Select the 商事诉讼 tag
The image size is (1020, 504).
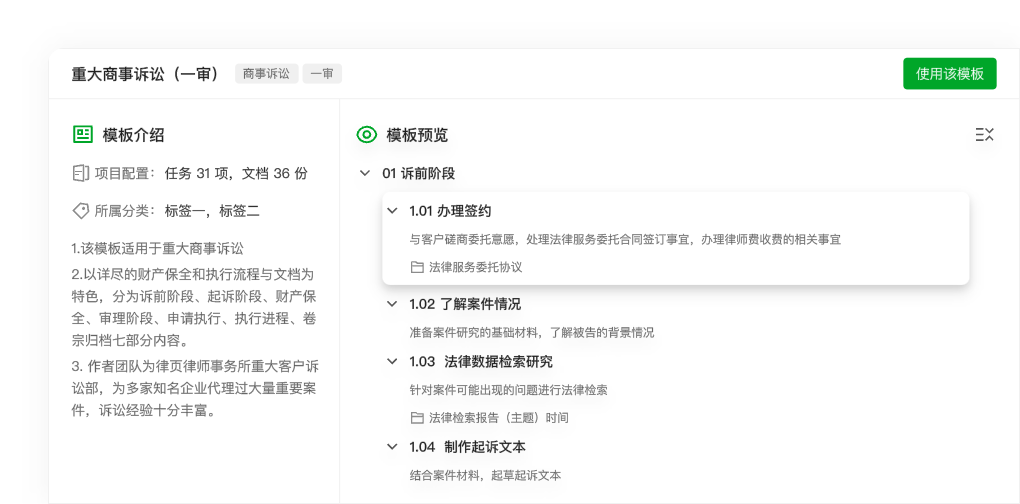(267, 73)
